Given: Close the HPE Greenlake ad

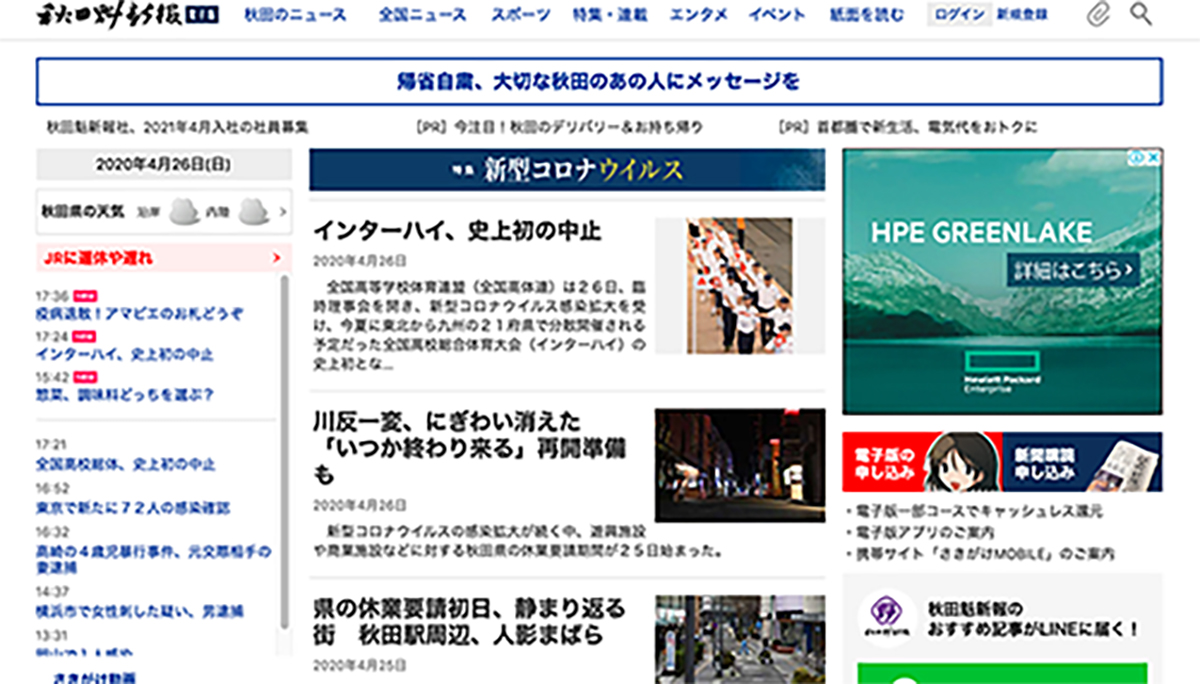Looking at the screenshot, I should 1154,158.
